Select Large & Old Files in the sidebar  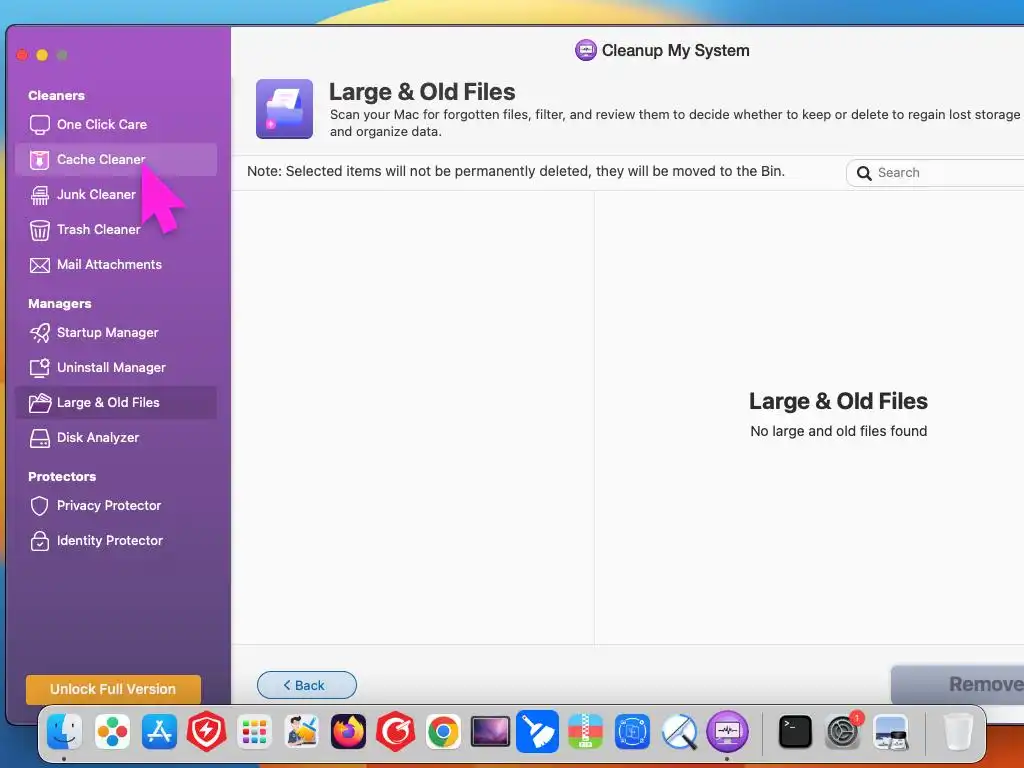pyautogui.click(x=116, y=402)
